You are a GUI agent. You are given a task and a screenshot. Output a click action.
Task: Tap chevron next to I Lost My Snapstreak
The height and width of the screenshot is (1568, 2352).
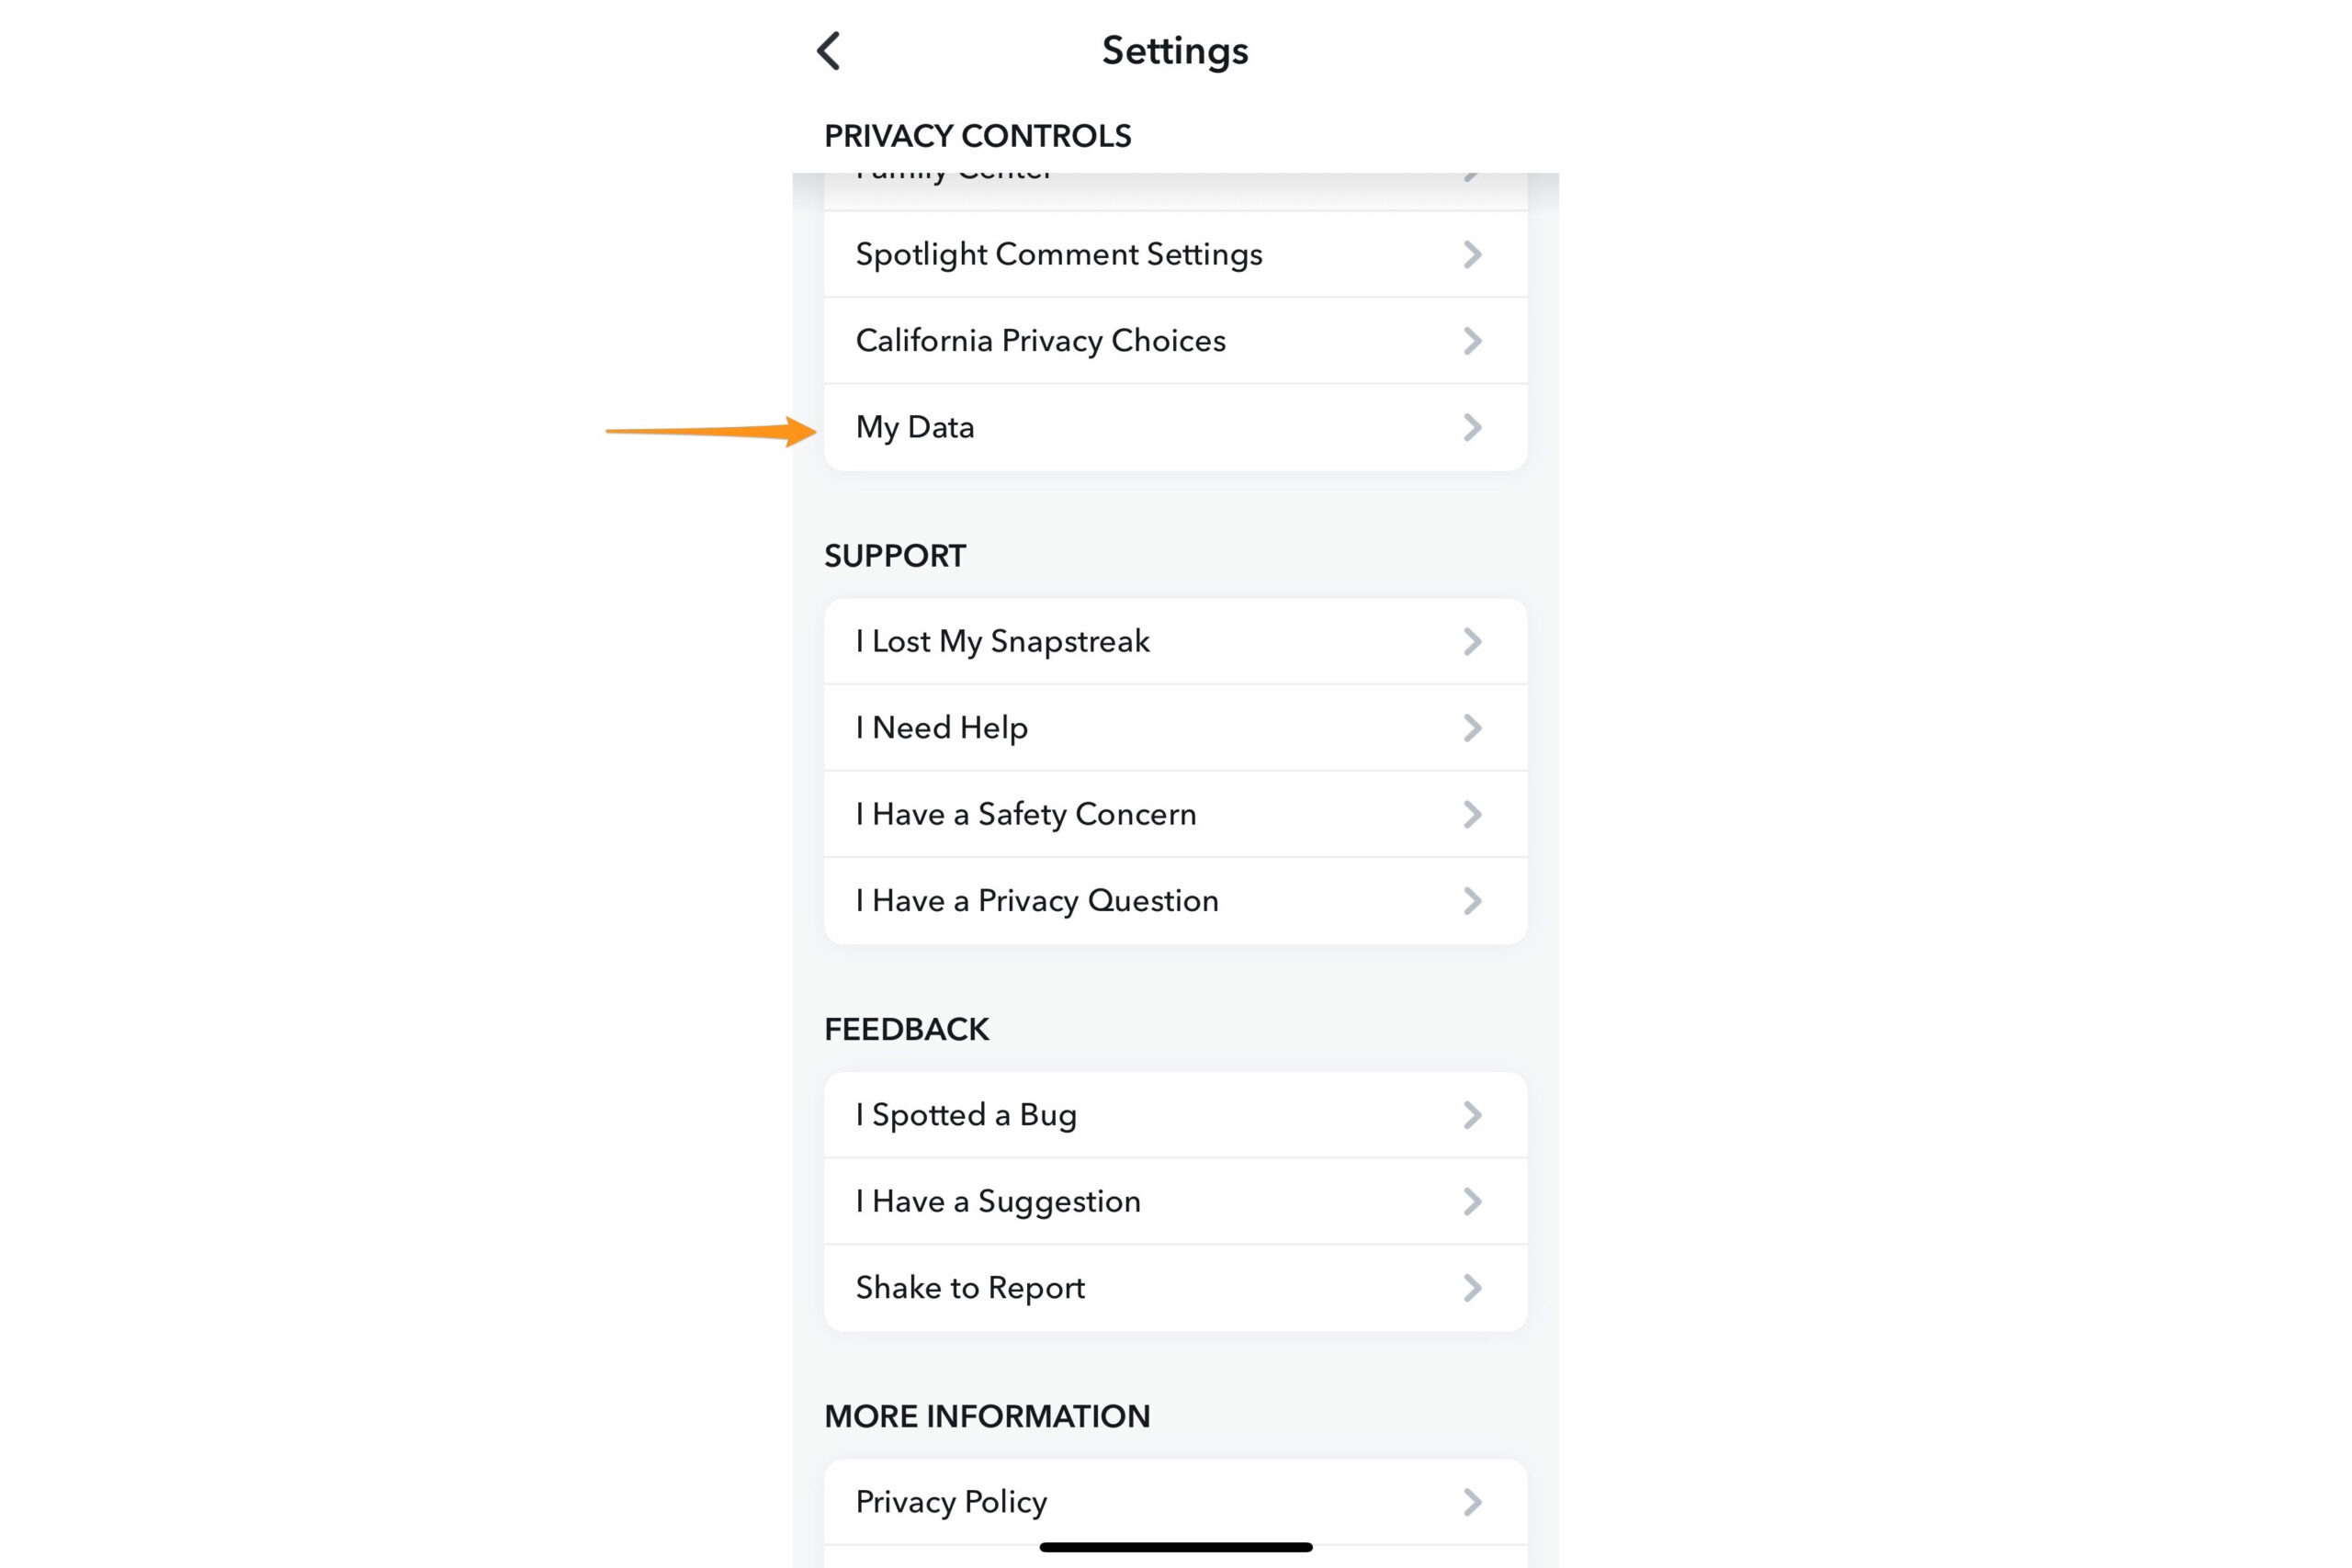coord(1472,641)
